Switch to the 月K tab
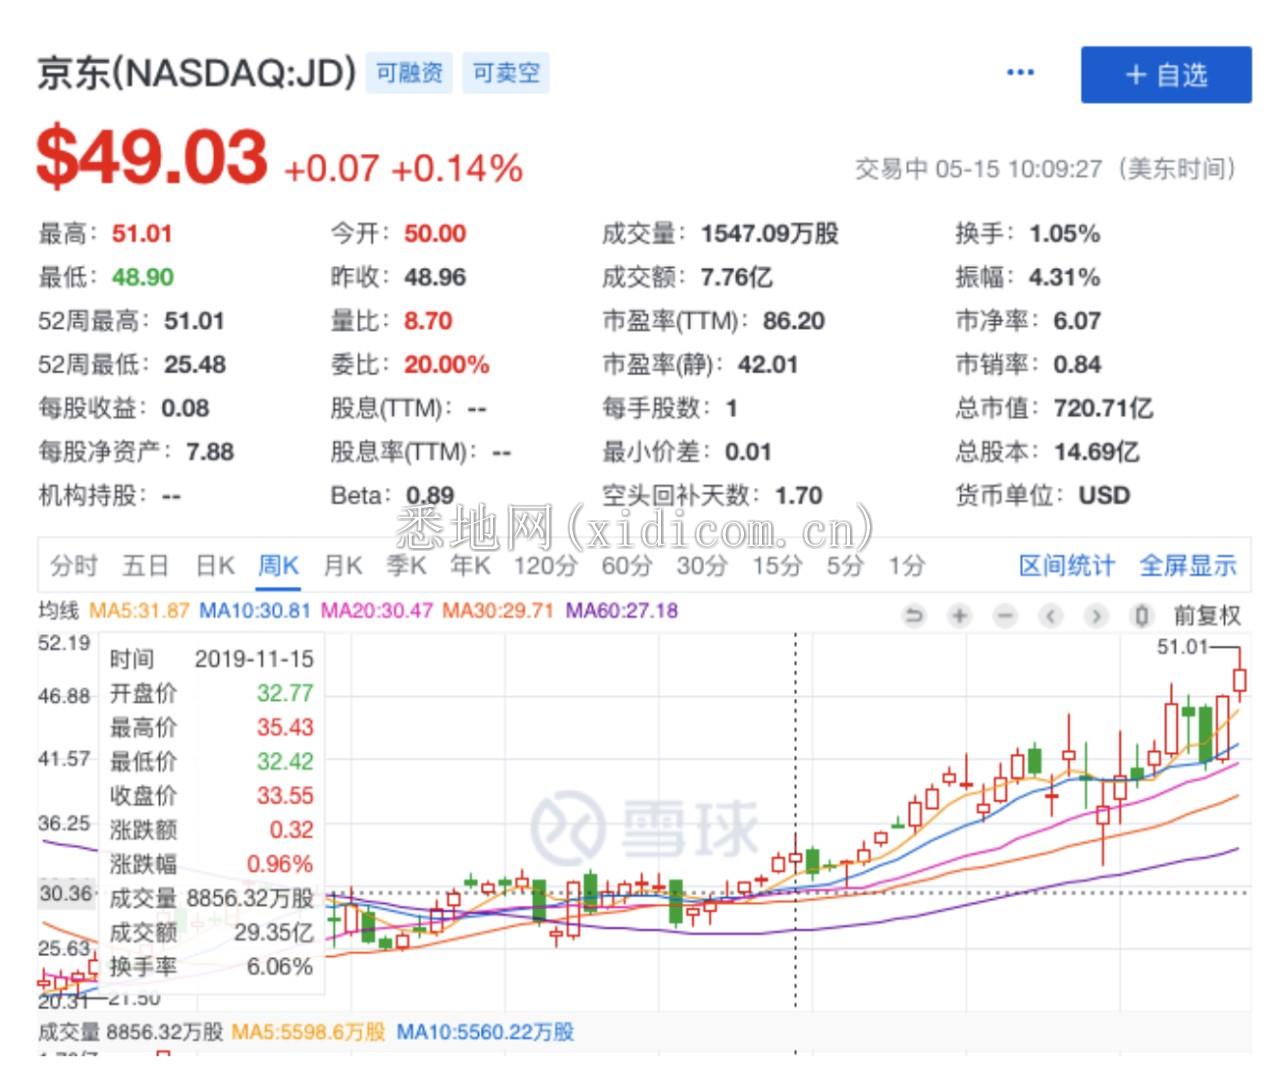This screenshot has height=1068, width=1280. [342, 565]
